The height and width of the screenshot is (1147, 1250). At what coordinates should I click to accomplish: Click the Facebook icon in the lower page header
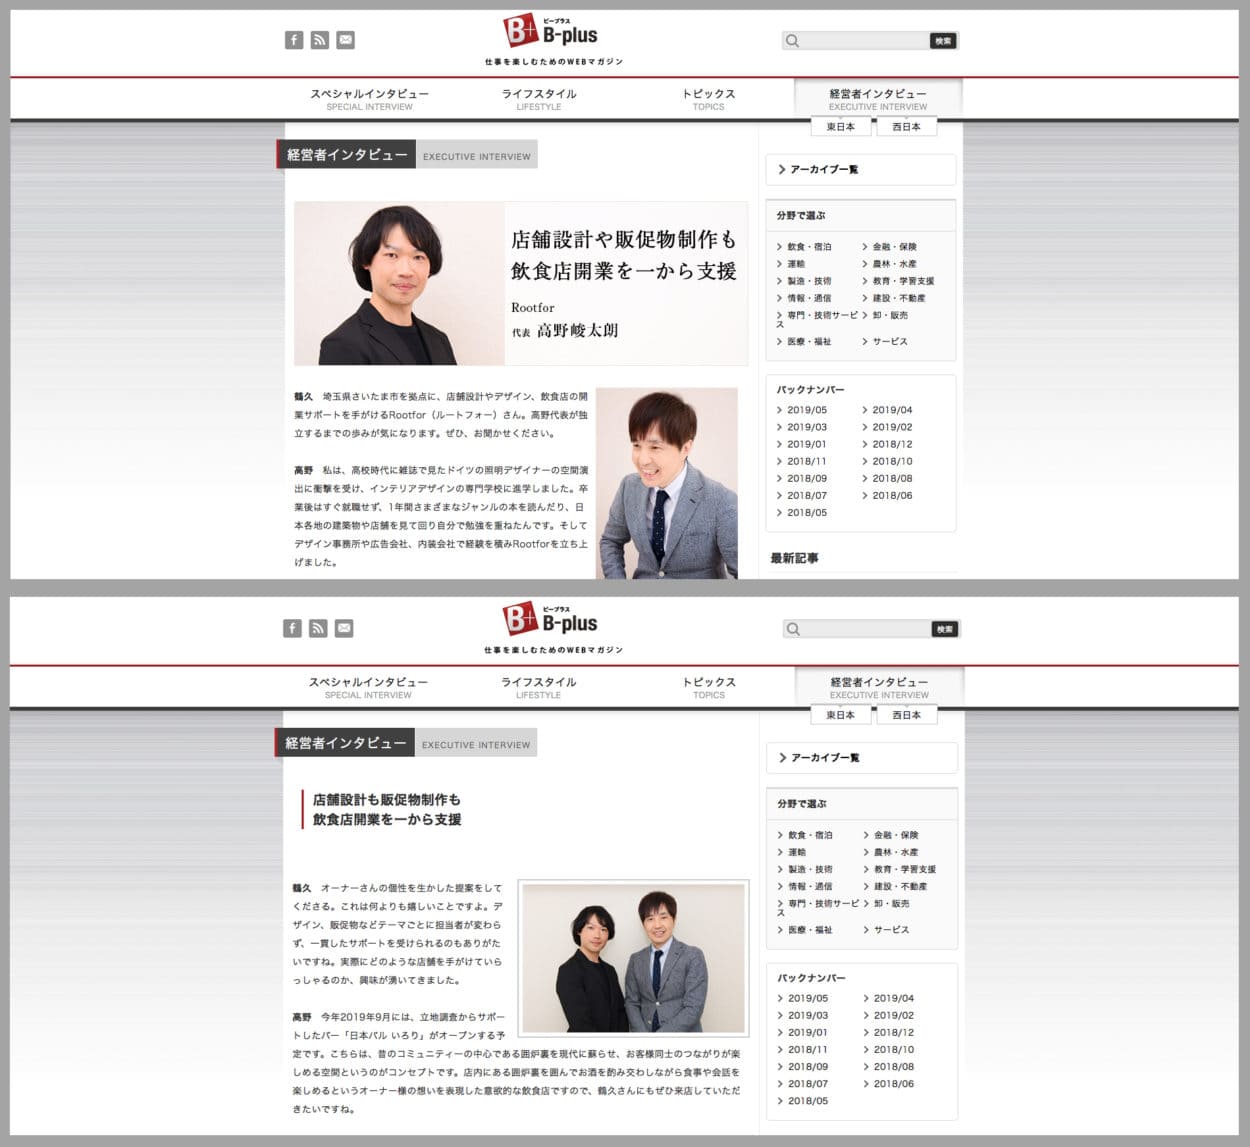tap(292, 628)
